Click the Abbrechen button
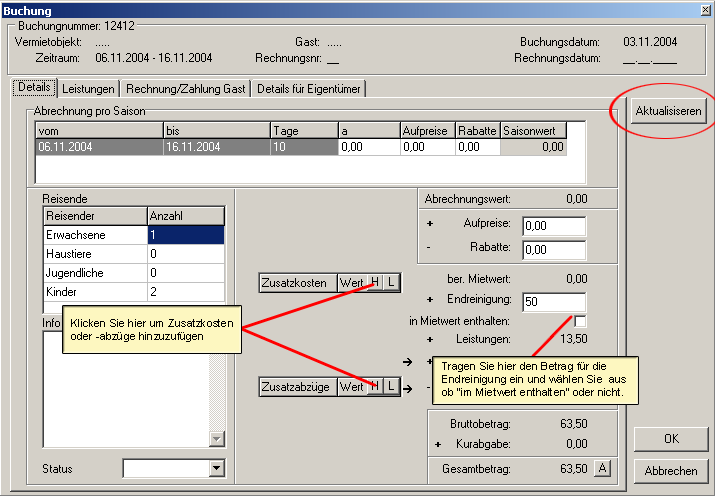Screen dimensions: 715x496 pyautogui.click(x=671, y=471)
